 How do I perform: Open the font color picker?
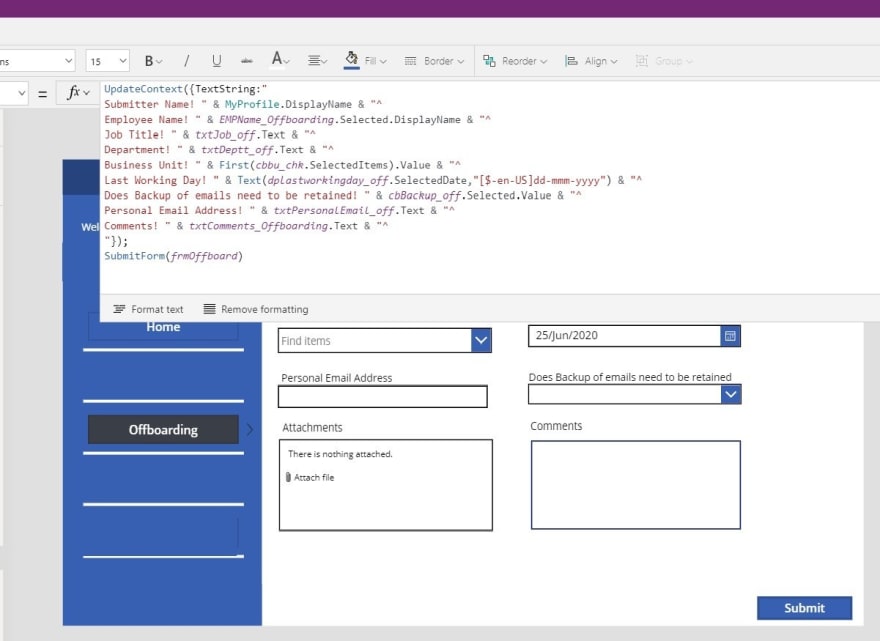click(x=280, y=60)
